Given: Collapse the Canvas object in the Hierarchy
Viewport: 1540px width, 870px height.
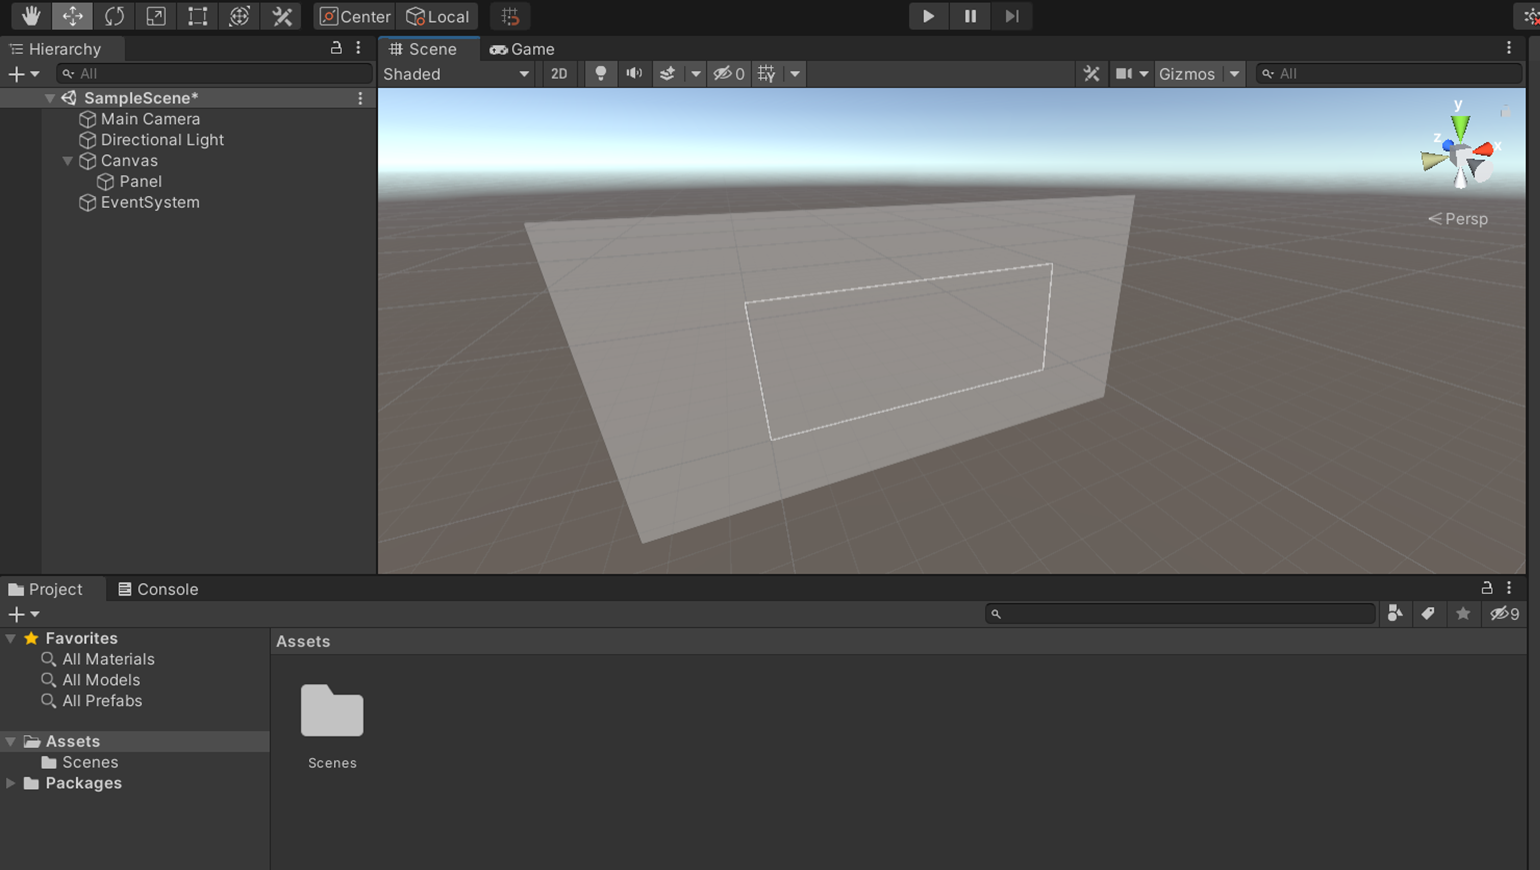Looking at the screenshot, I should (67, 160).
